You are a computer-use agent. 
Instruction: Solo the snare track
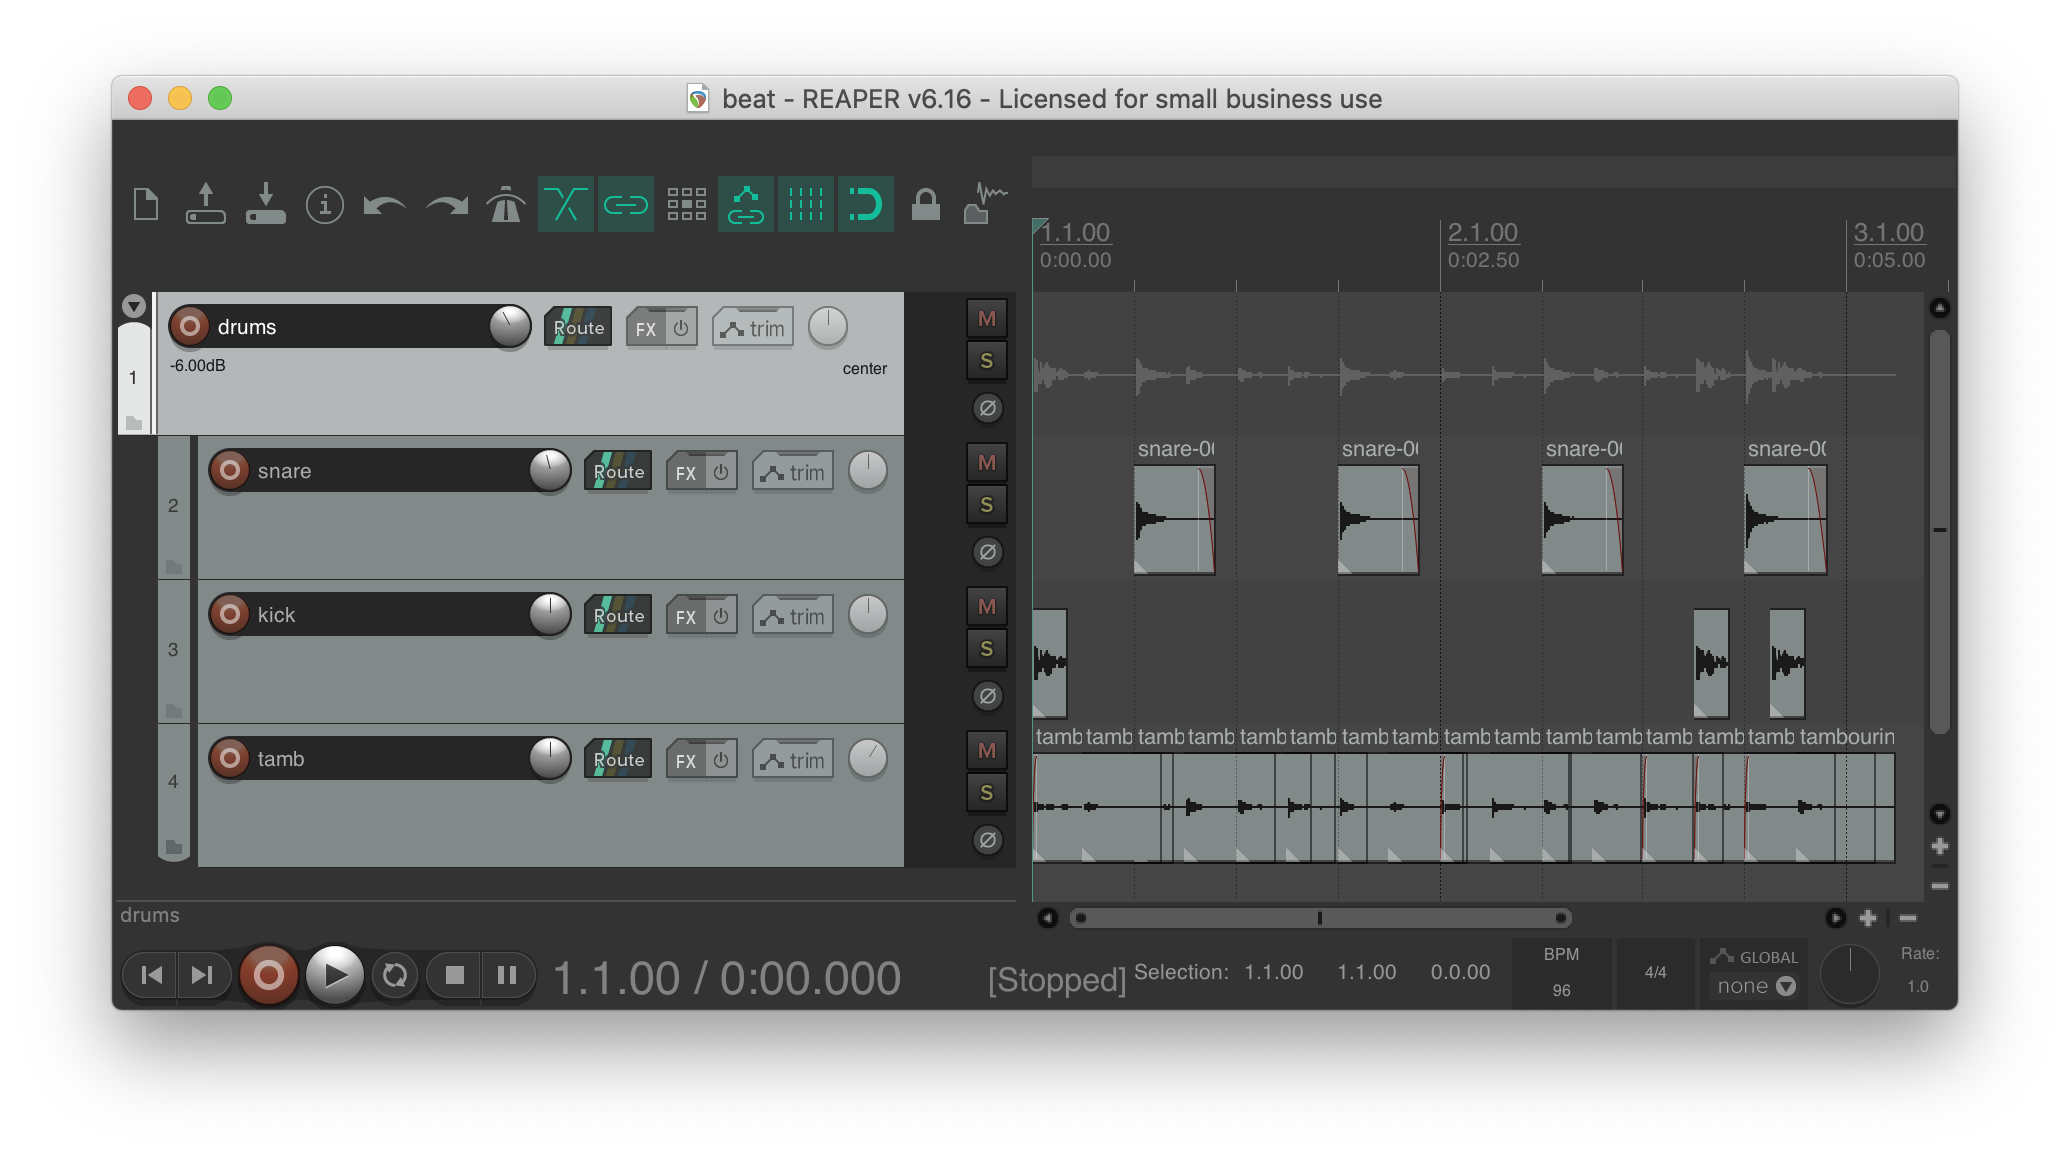[986, 505]
